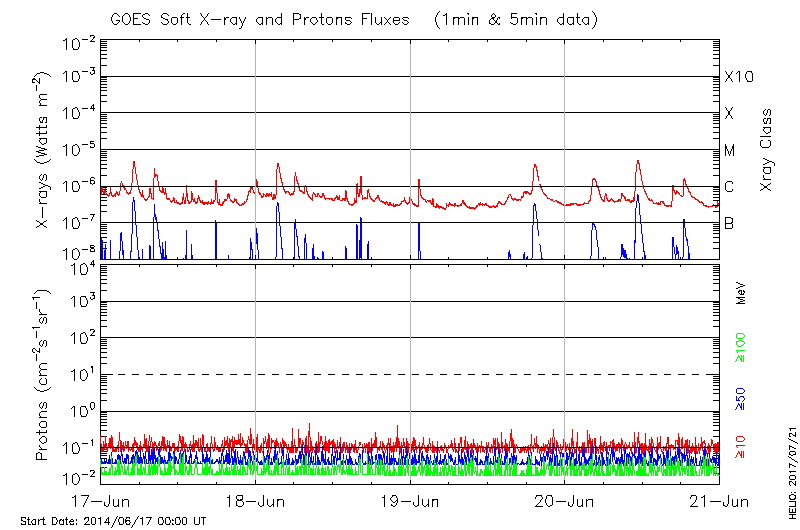Click the "Xray Class" vertical label on the right
The height and width of the screenshot is (530, 800).
tap(766, 150)
